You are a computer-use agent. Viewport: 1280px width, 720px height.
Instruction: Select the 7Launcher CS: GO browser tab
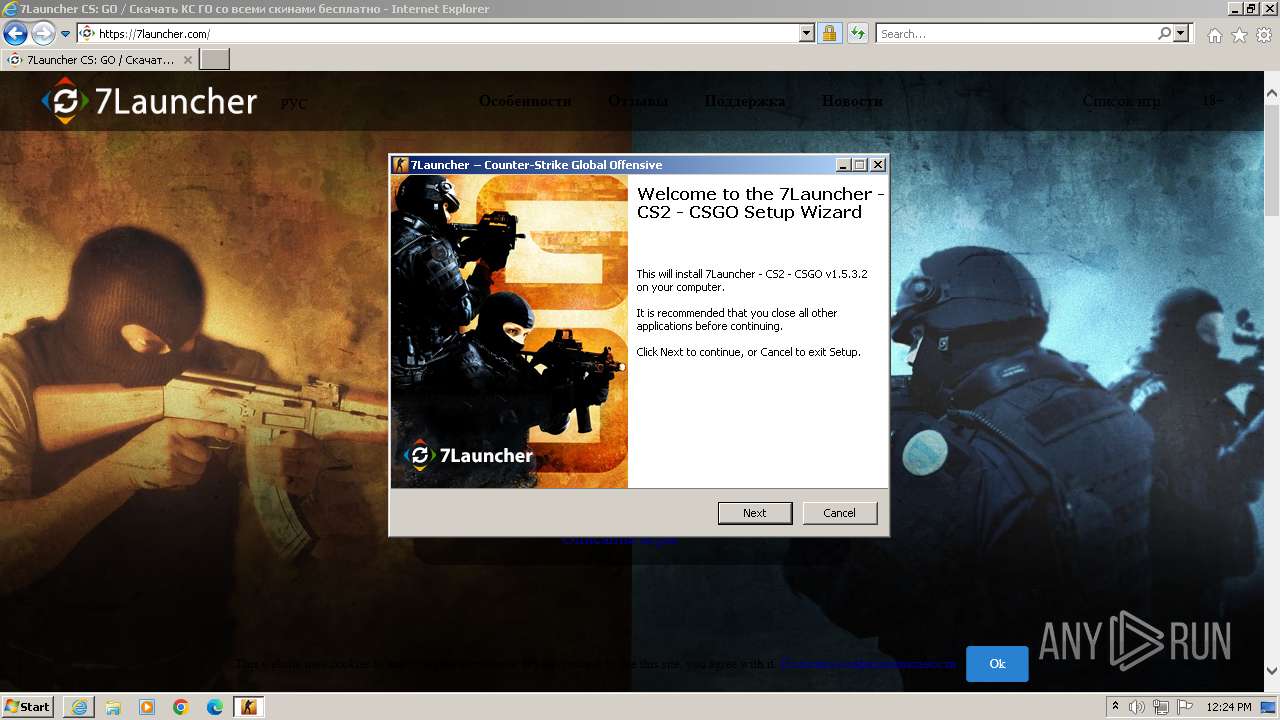tap(100, 60)
